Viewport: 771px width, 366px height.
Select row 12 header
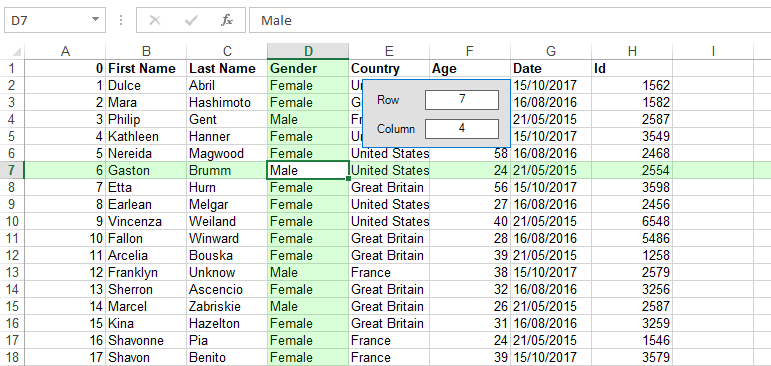[12, 255]
